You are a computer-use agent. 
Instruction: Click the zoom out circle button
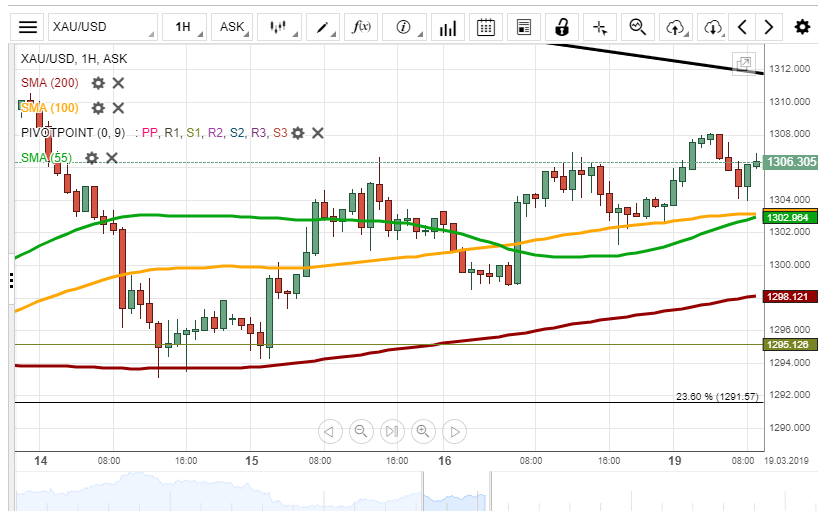(361, 432)
